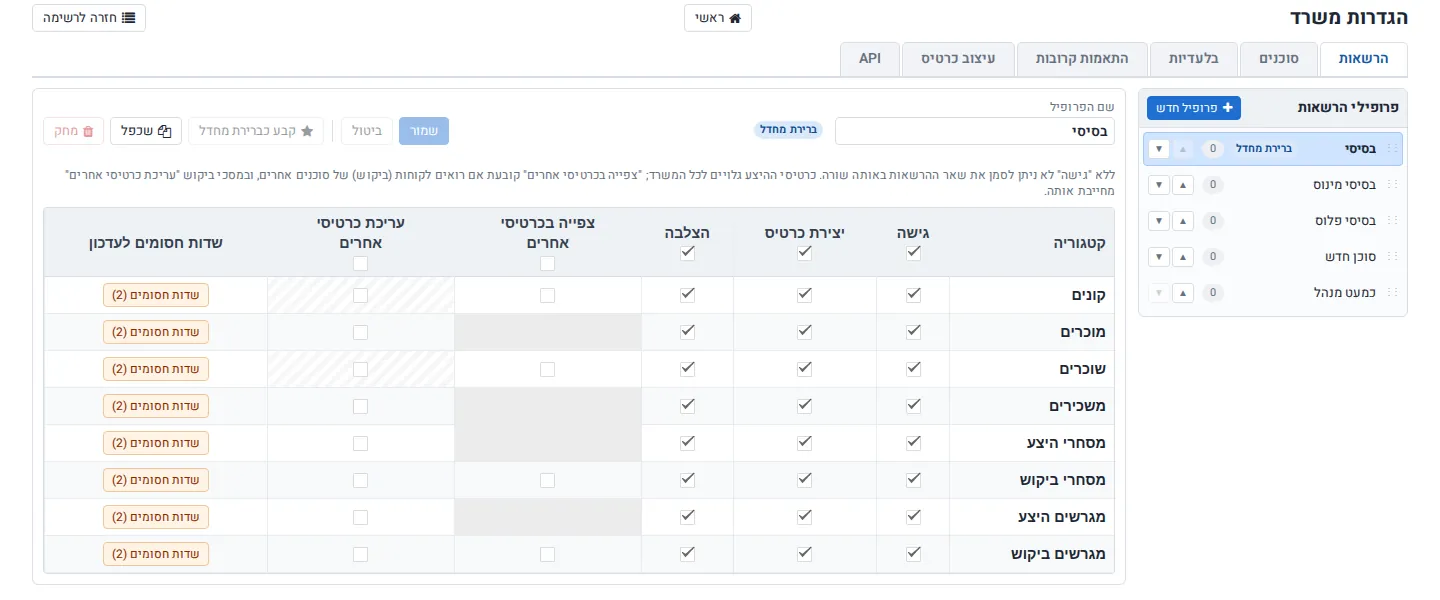Move בסיסי profile down with arrow
1440x600 pixels.
(x=1159, y=149)
